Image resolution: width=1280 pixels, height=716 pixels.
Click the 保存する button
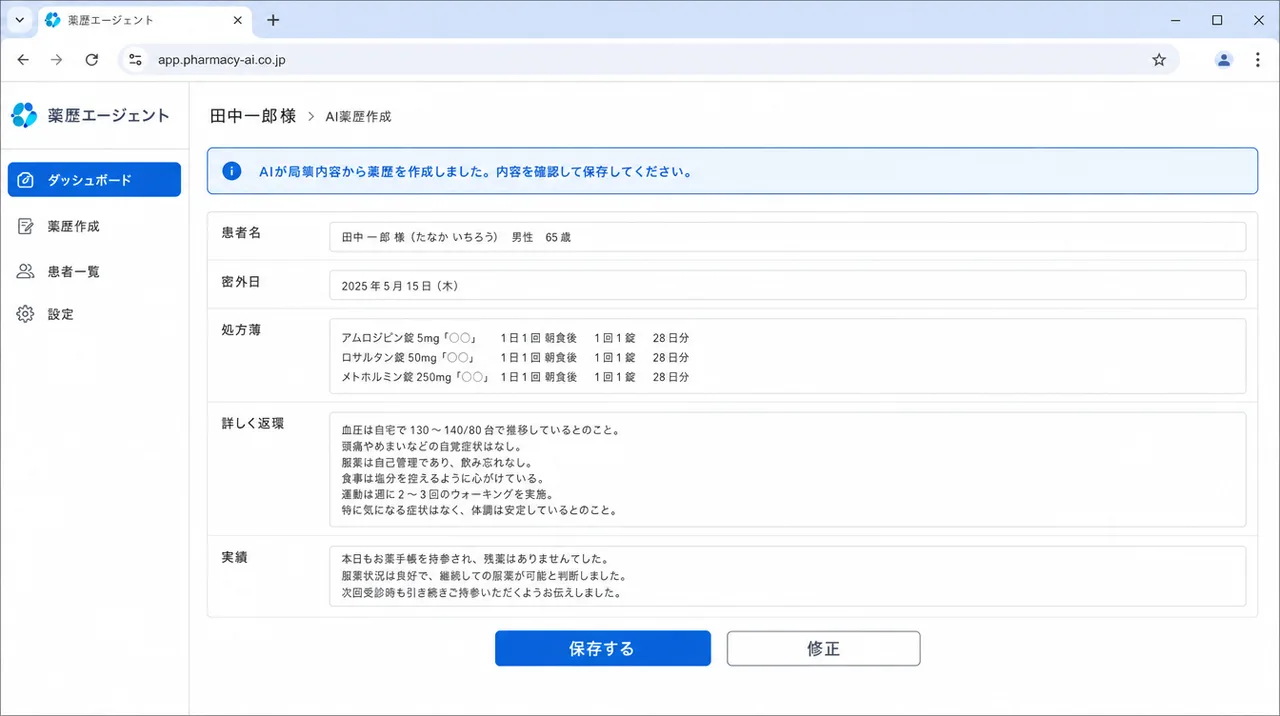coord(602,648)
